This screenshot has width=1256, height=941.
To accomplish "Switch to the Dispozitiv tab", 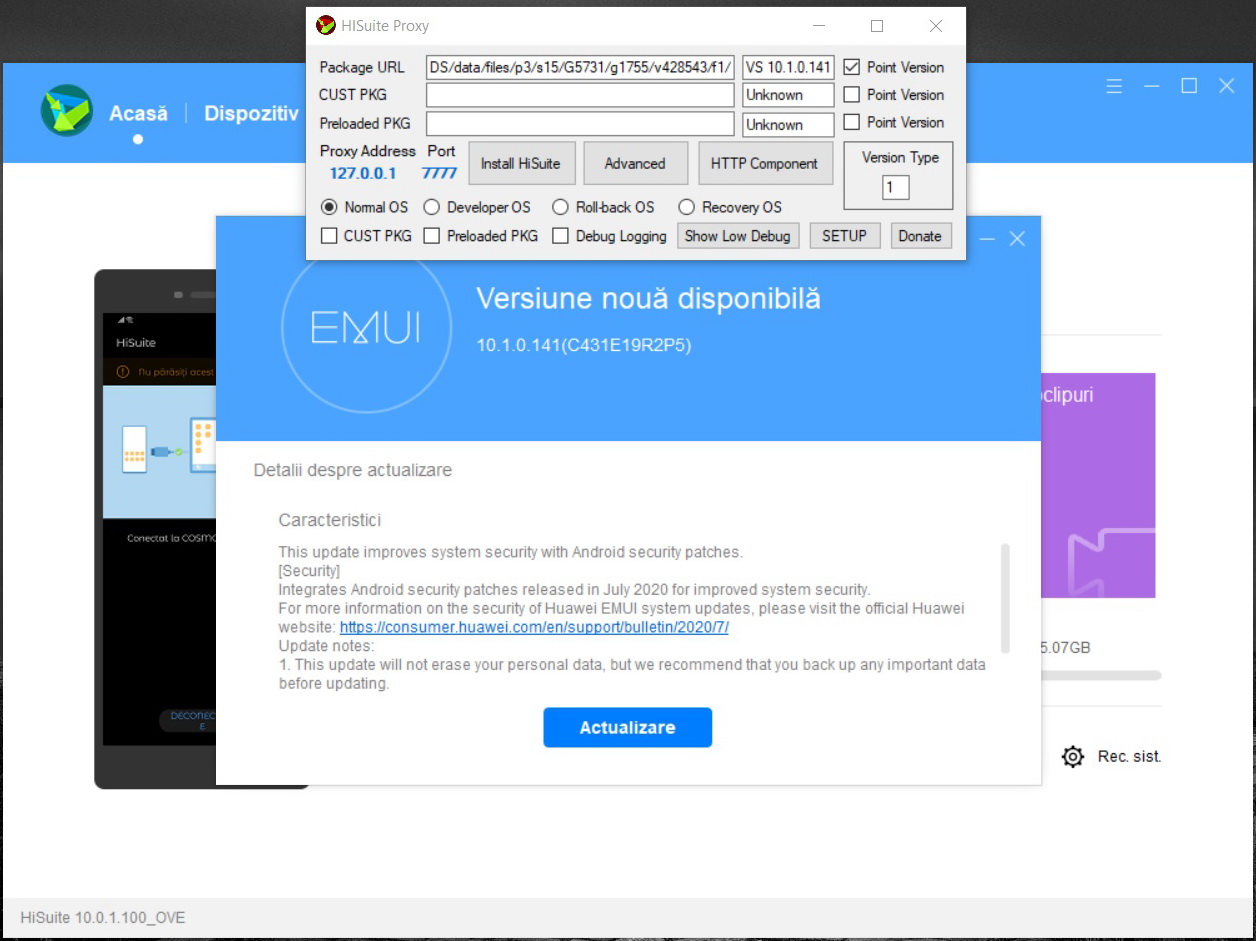I will tap(251, 113).
